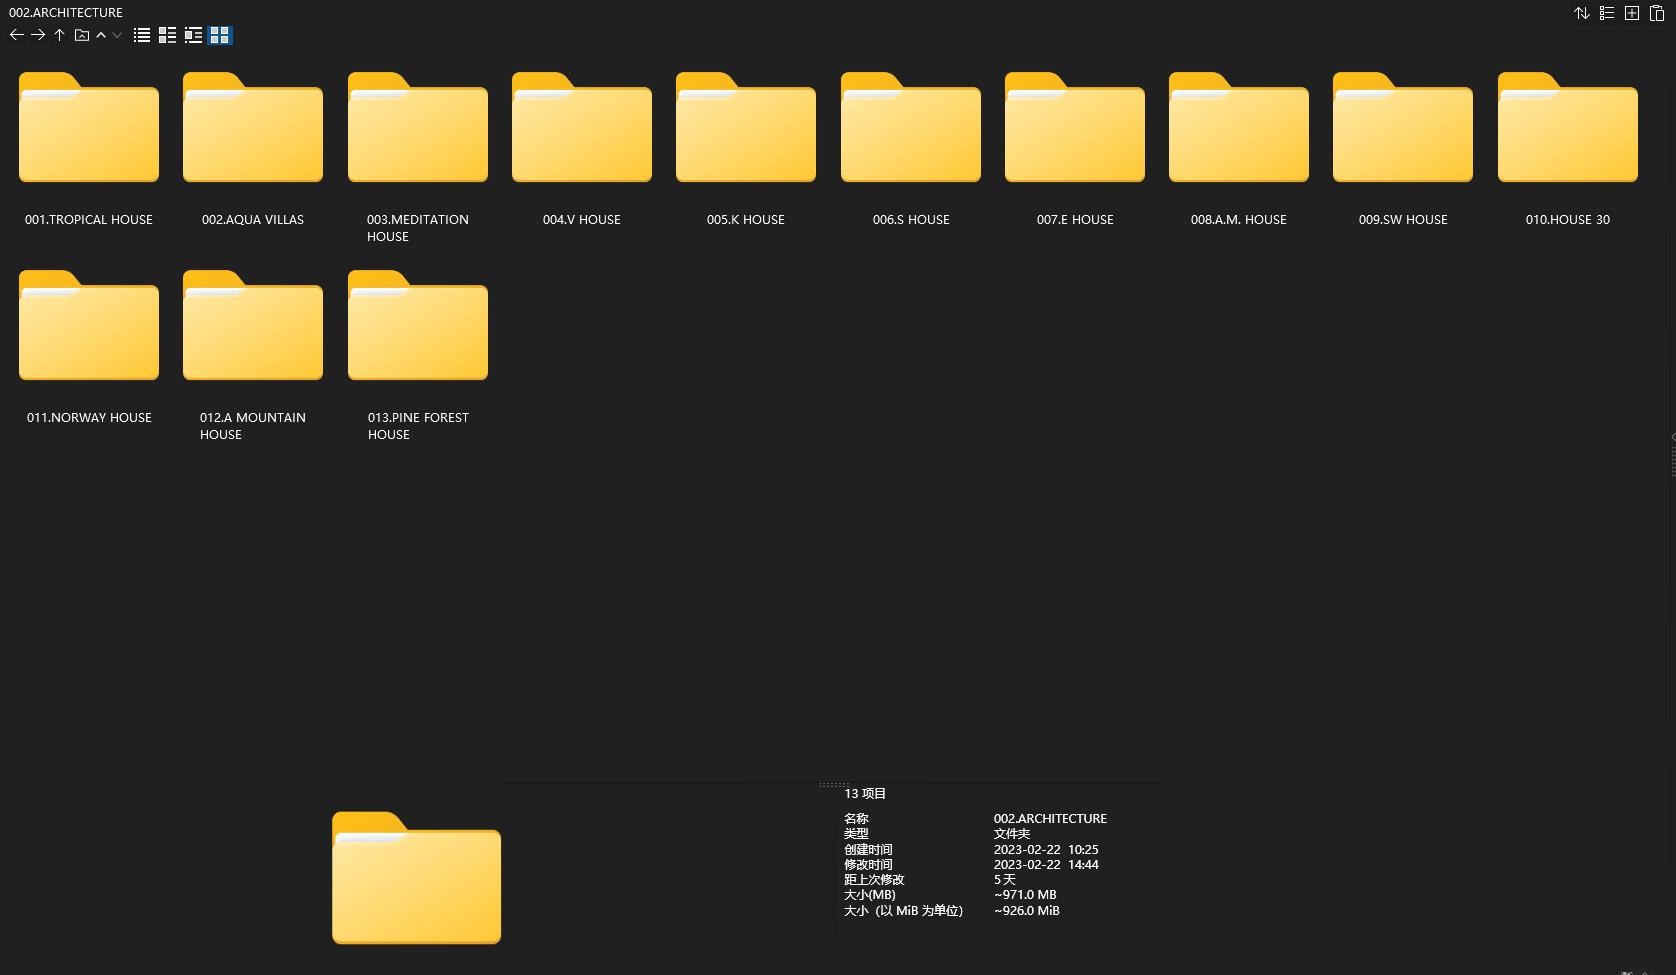
Task: Click the upward chevron in the toolbar
Action: tap(101, 35)
